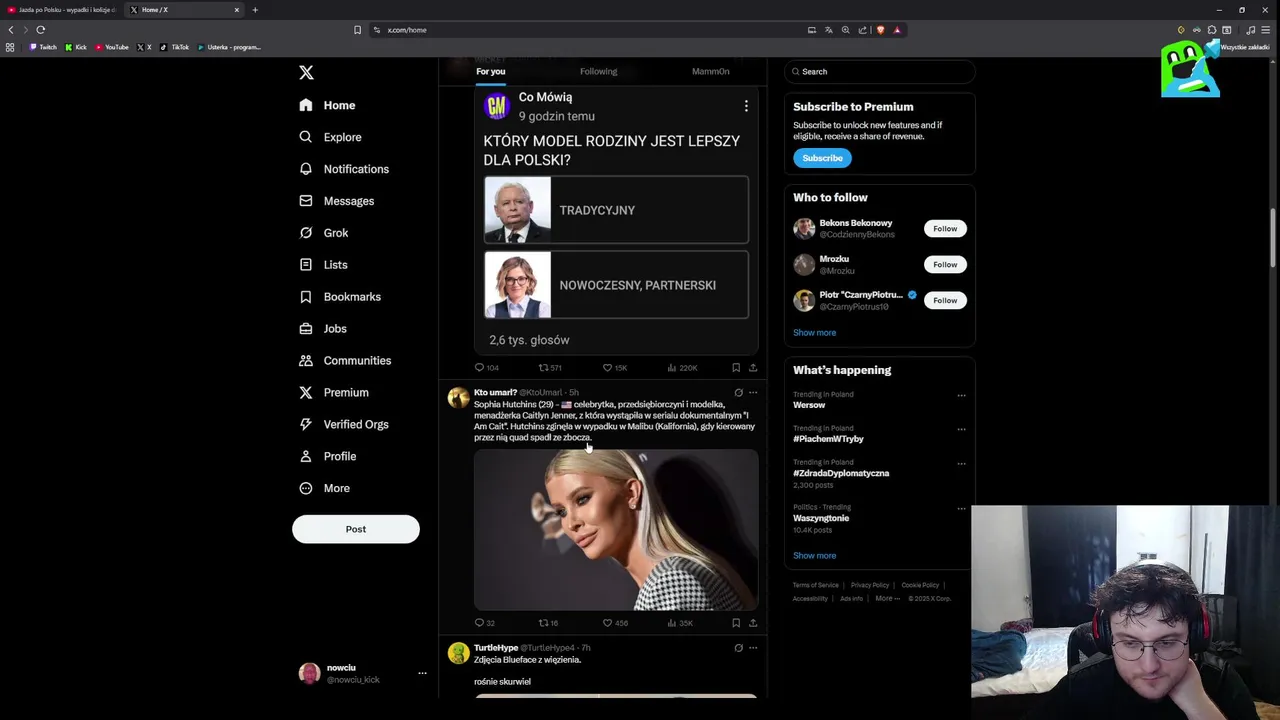Screen dimensions: 1280x720
Task: Click reply icon with 32 comments
Action: pyautogui.click(x=479, y=623)
